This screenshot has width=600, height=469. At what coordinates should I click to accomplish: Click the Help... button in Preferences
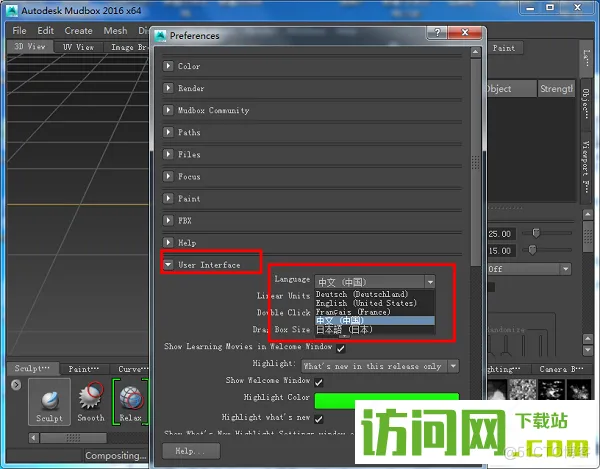pos(191,451)
